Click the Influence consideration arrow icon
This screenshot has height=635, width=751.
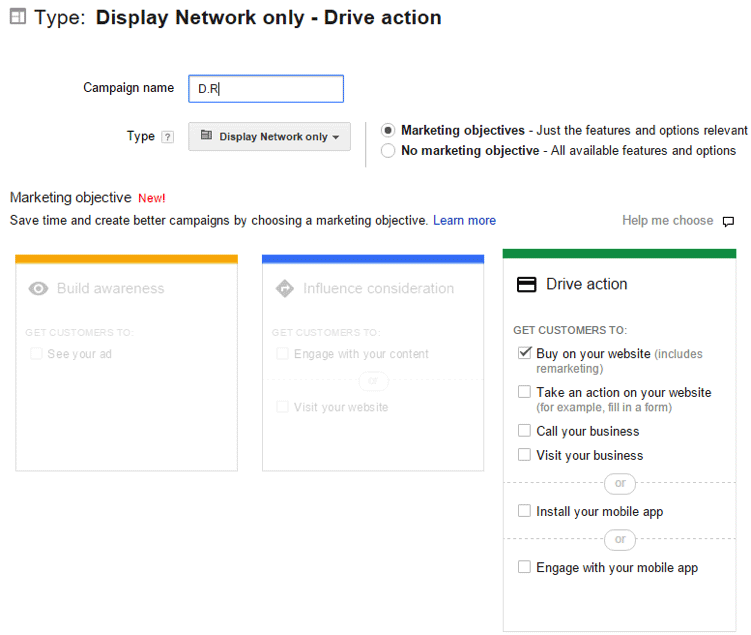point(284,289)
